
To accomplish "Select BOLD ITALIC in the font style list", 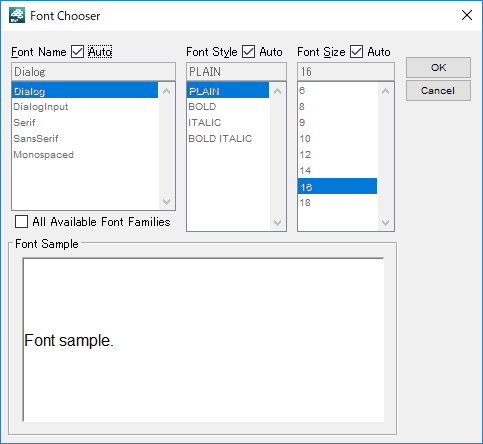I will (228, 139).
